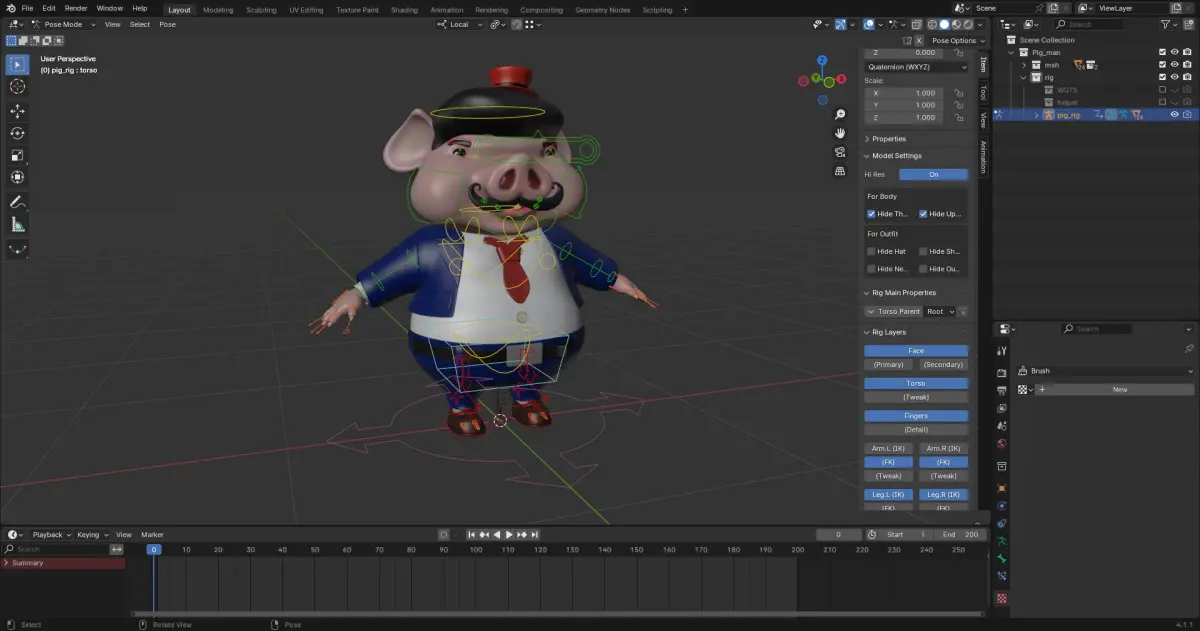Image resolution: width=1200 pixels, height=631 pixels.
Task: Click the Arm.L (IK) rig layer button
Action: pos(888,448)
